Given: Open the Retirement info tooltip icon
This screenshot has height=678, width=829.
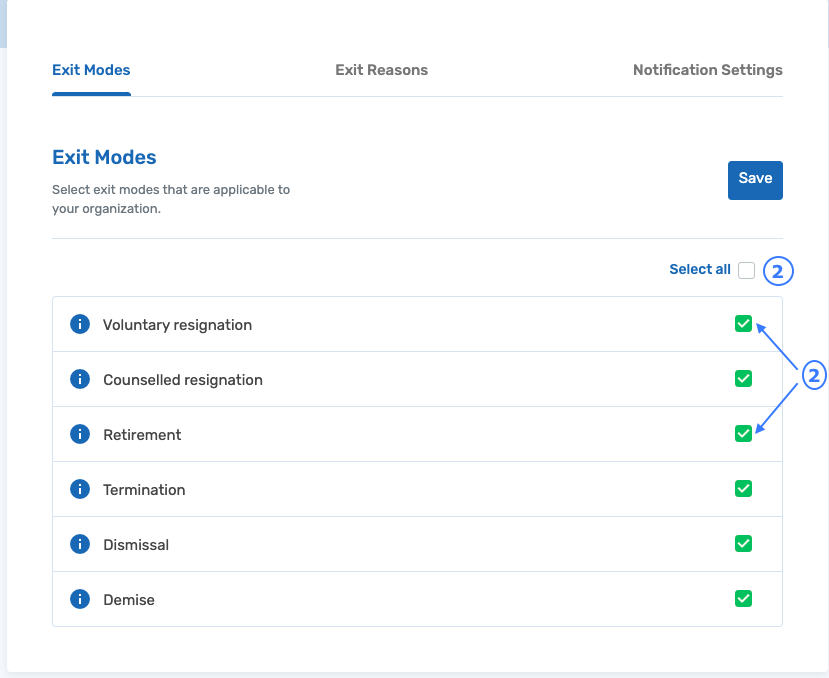Looking at the screenshot, I should click(x=79, y=434).
